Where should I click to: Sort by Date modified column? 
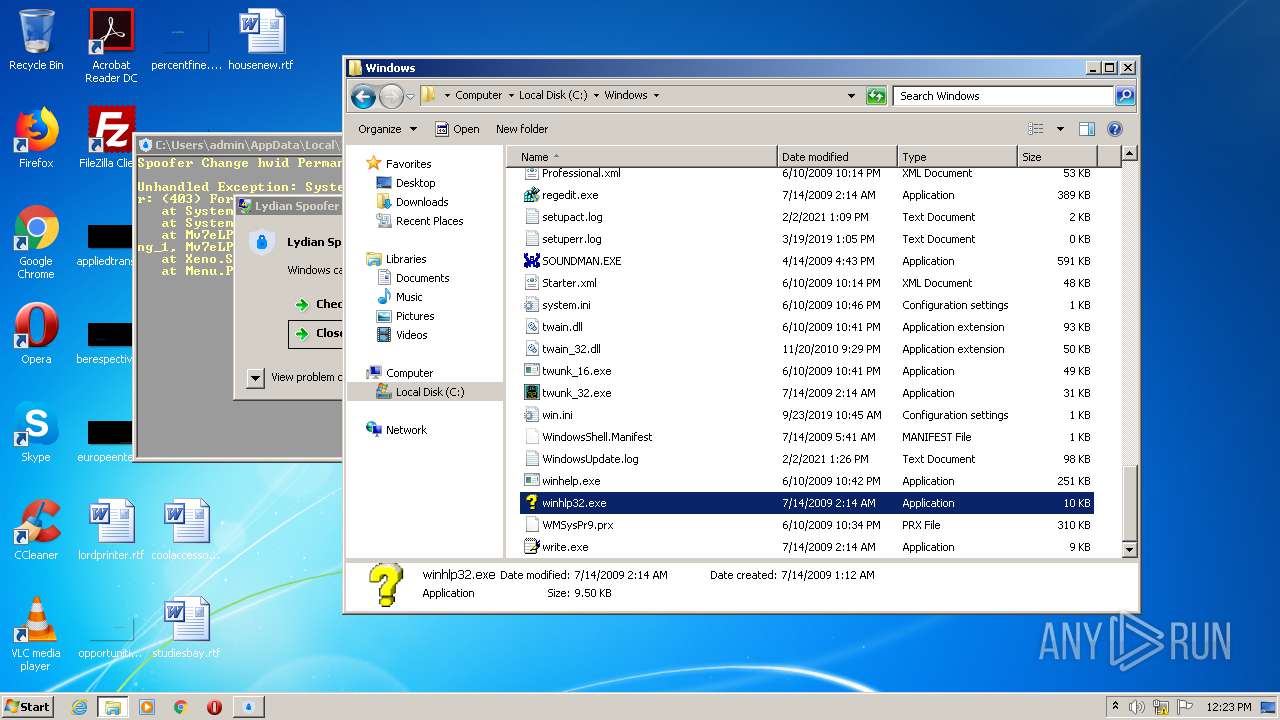[x=837, y=157]
